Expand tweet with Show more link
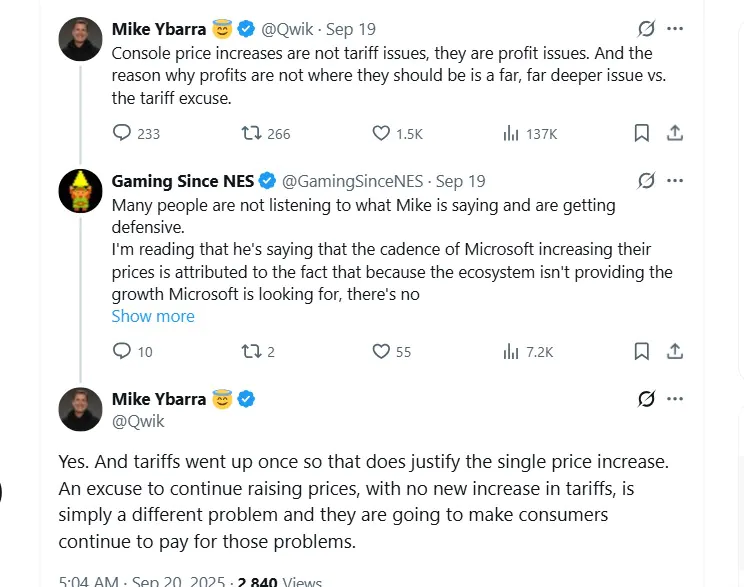 [153, 316]
